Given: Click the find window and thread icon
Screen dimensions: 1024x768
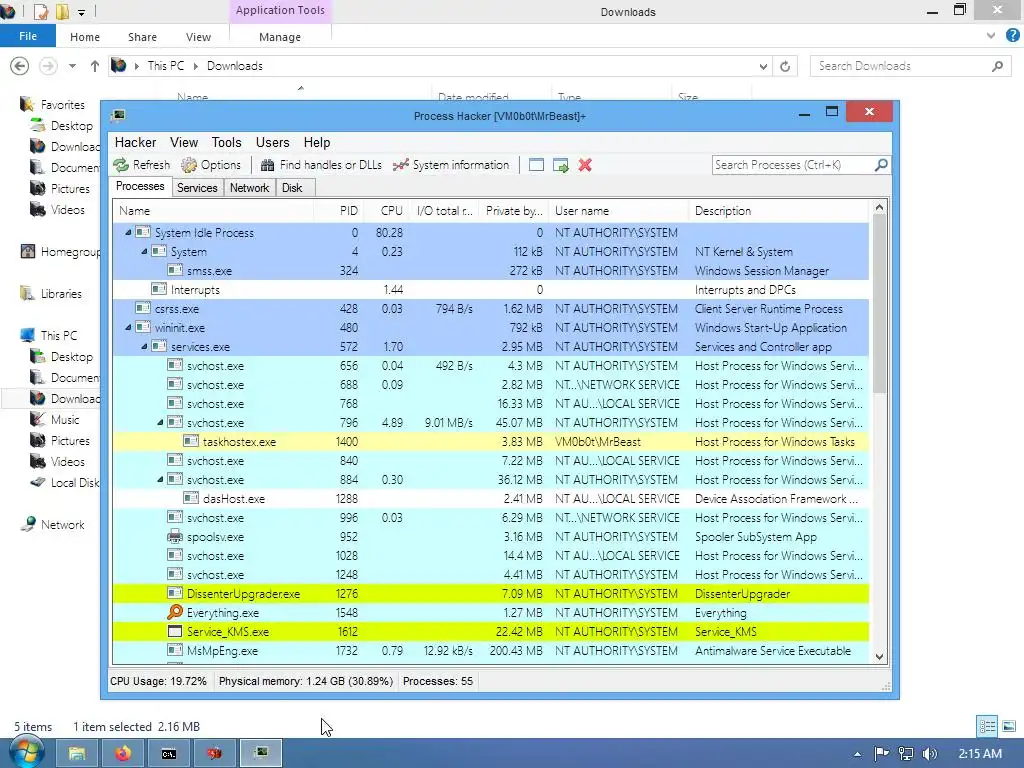Looking at the screenshot, I should coord(560,165).
